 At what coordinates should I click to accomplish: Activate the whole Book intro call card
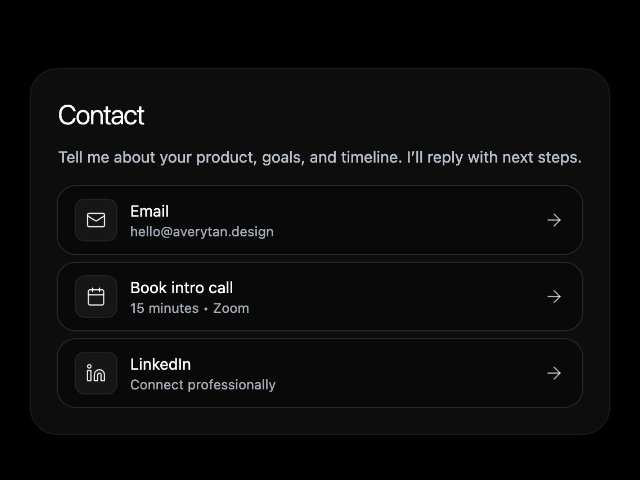coord(320,297)
